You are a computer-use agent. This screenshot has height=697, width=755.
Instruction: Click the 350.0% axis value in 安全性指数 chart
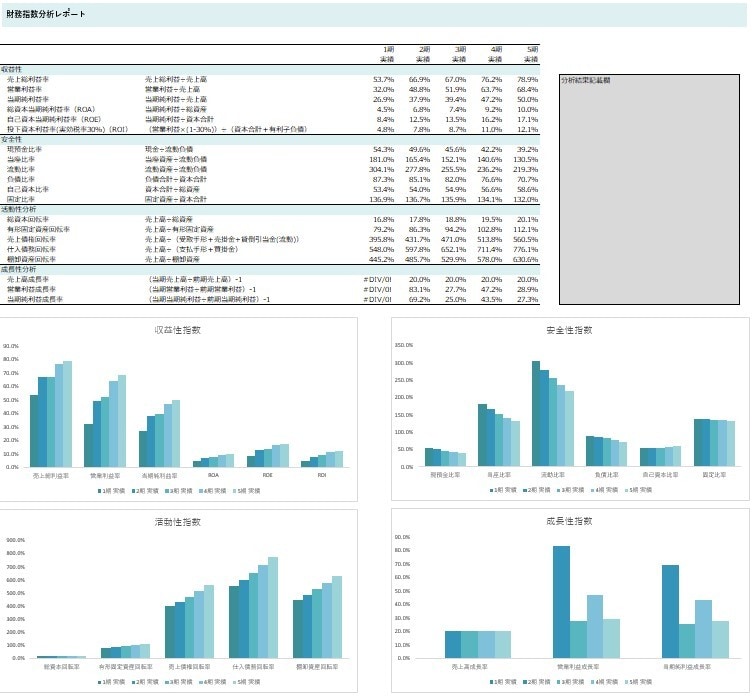point(404,345)
